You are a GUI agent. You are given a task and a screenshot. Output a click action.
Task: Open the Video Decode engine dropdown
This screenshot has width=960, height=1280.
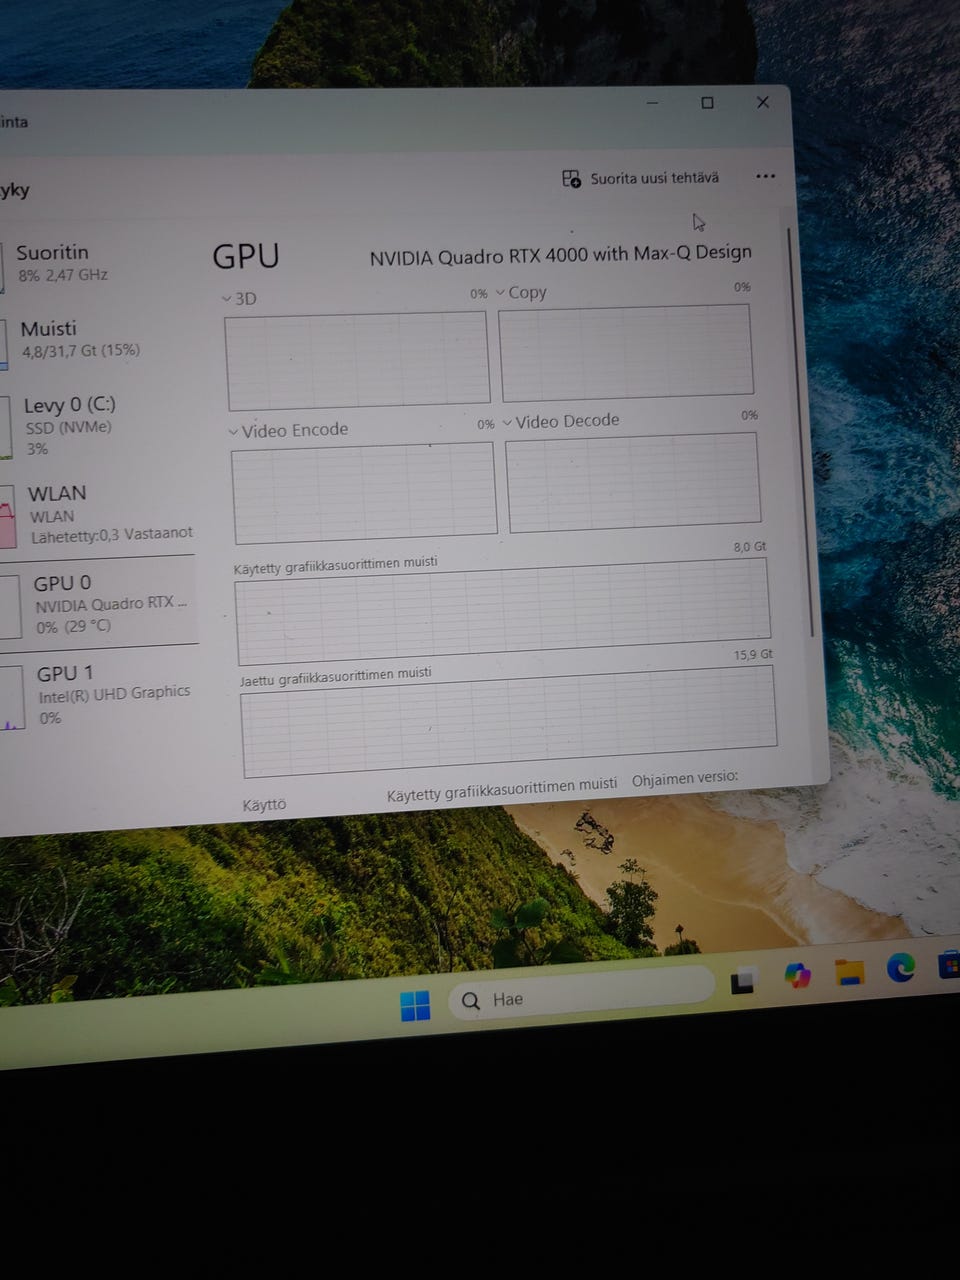point(561,421)
